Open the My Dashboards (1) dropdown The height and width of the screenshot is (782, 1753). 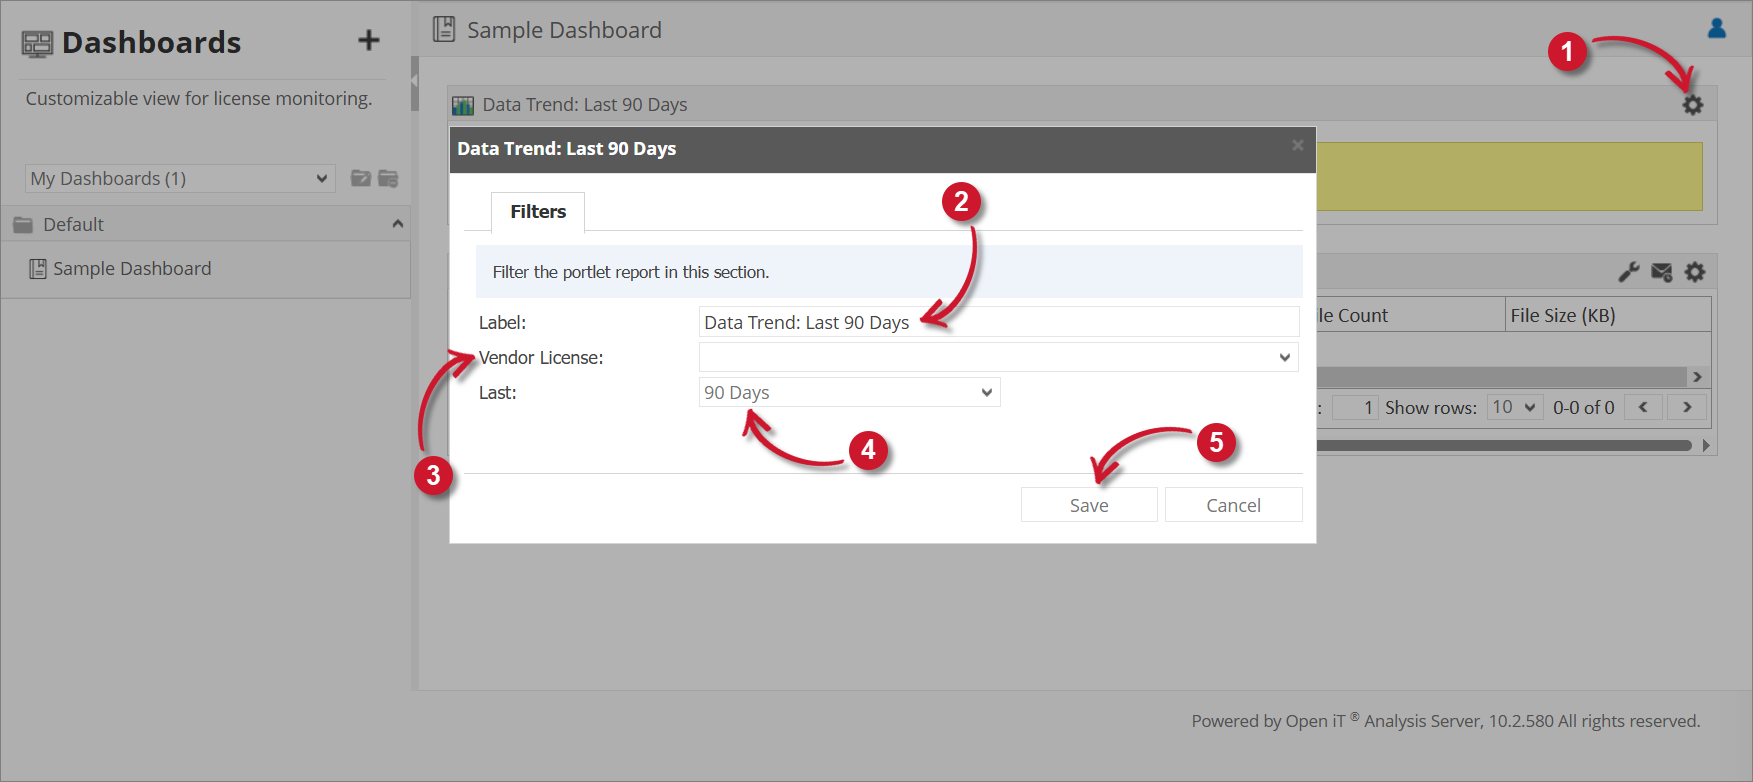coord(180,178)
